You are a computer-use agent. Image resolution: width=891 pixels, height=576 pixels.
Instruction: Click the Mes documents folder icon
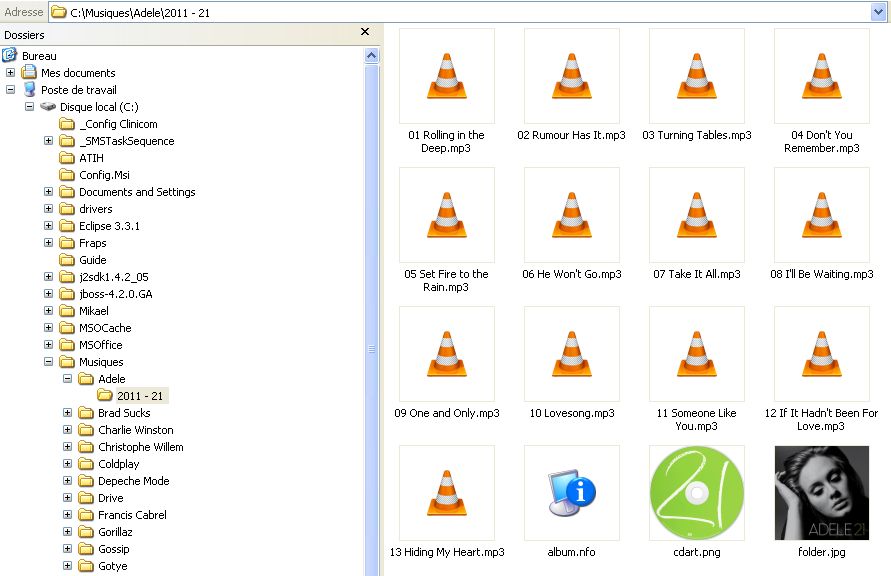point(29,72)
